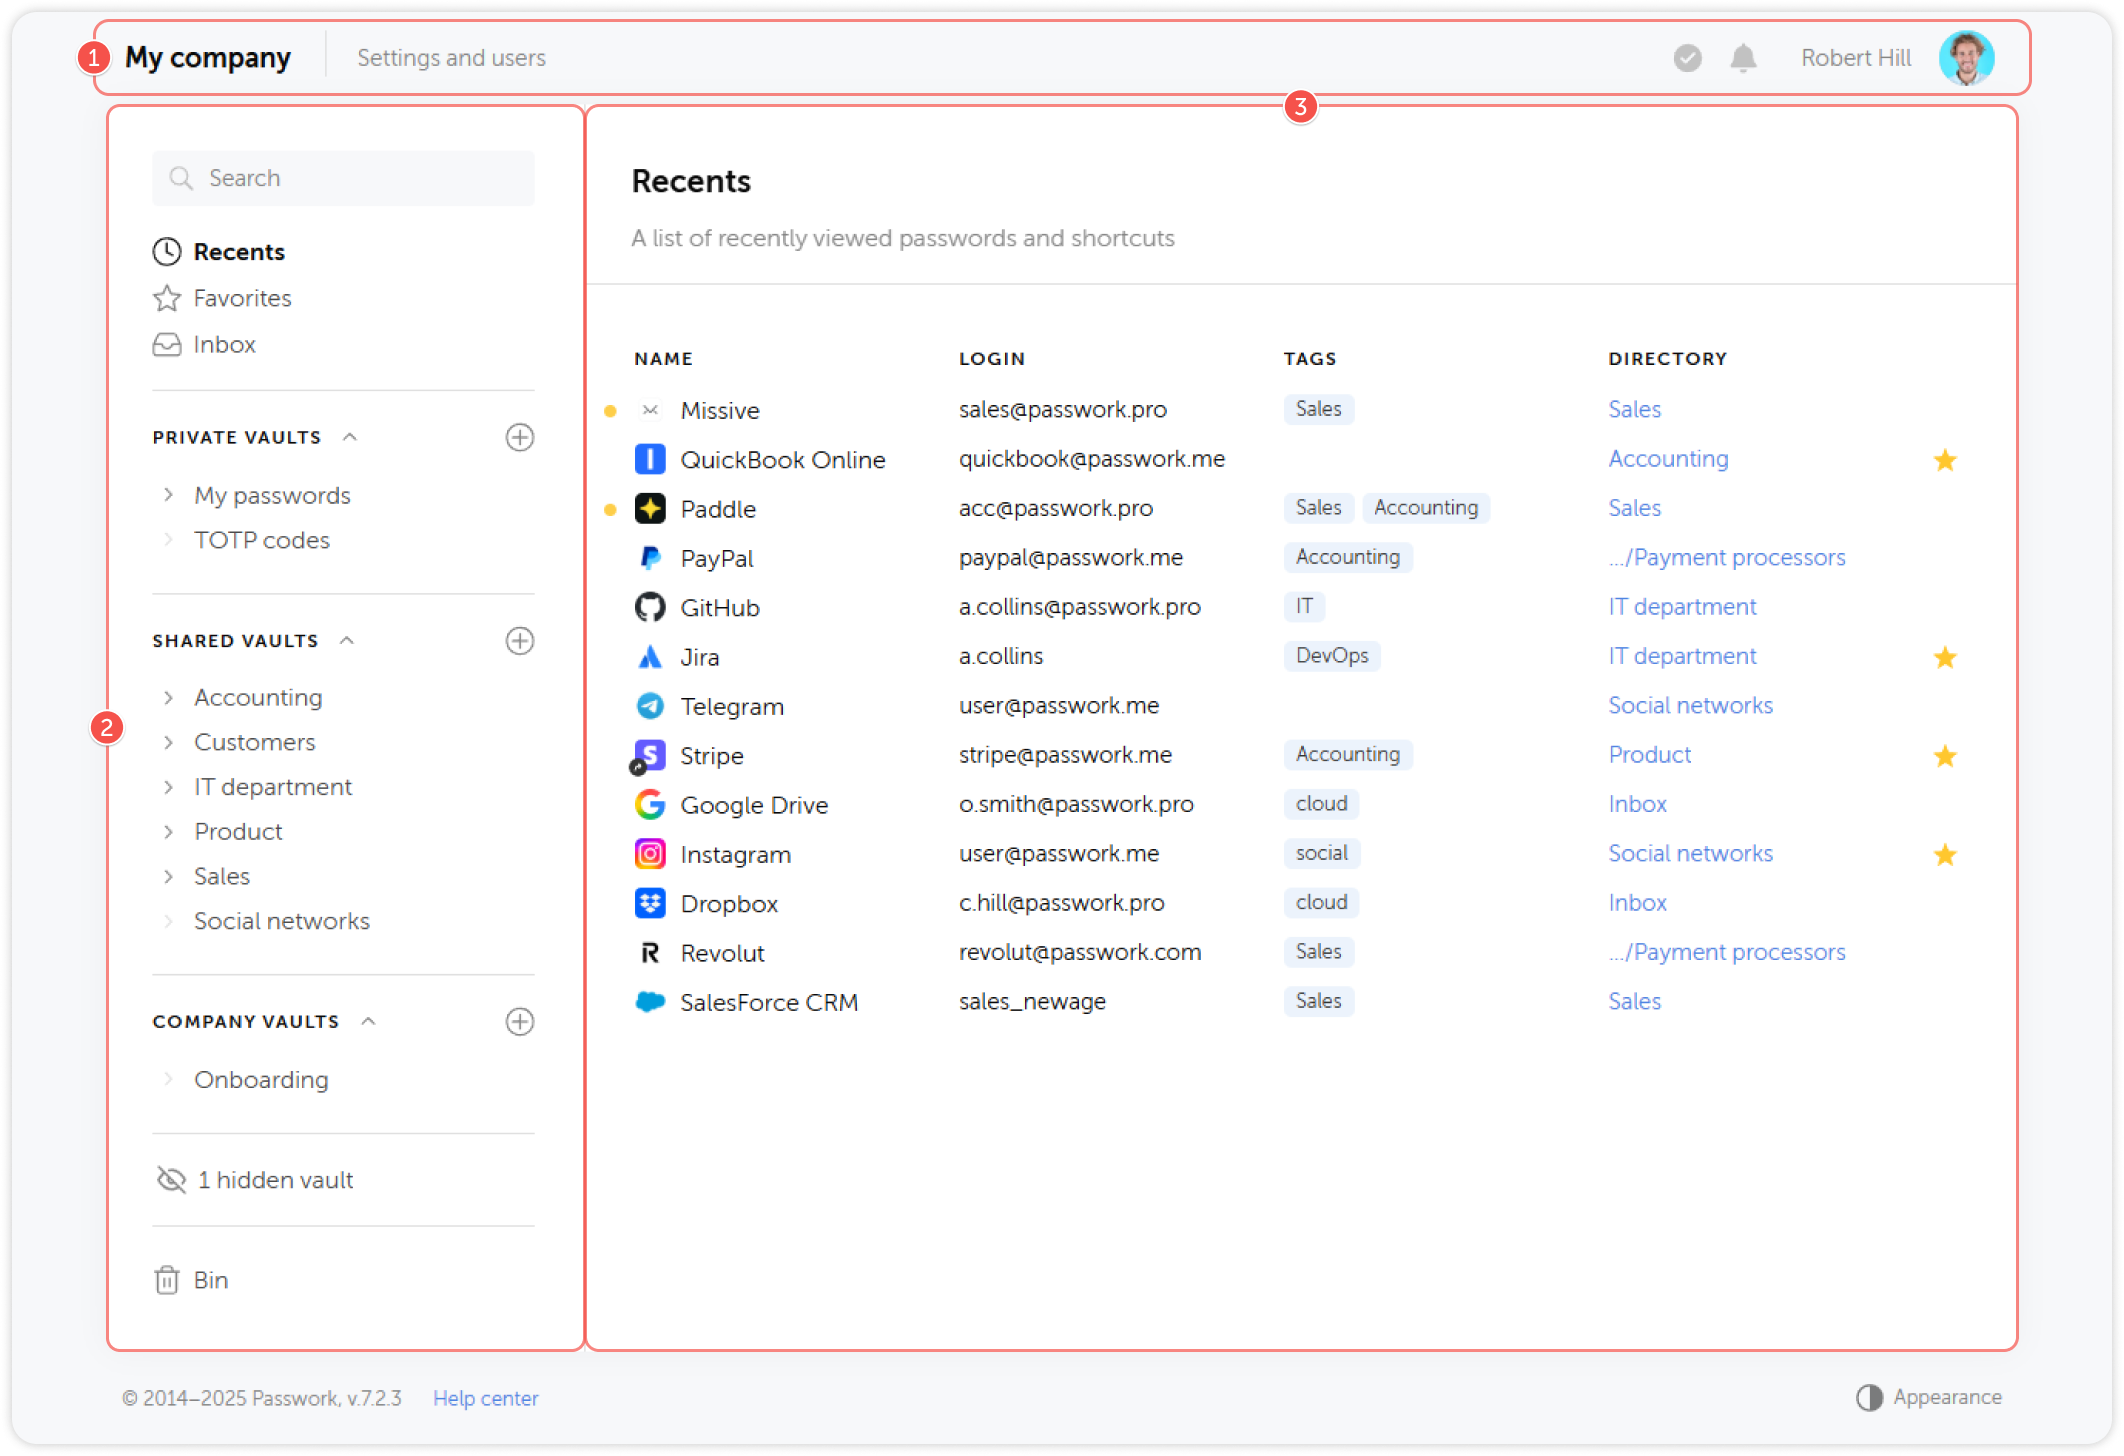Switch to the Favorites section

241,297
